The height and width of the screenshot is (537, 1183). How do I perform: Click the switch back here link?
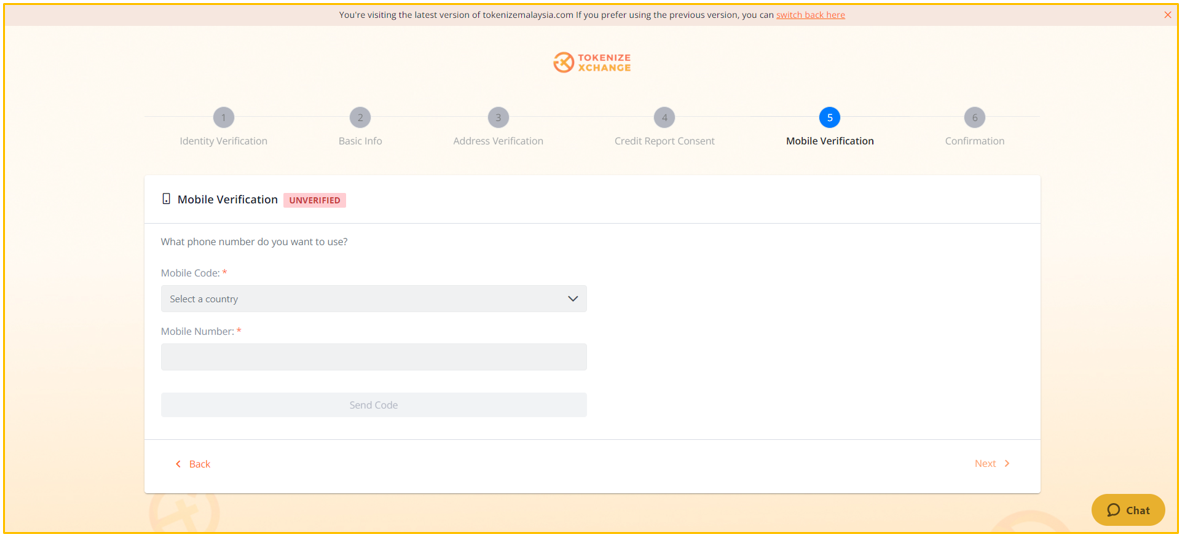tap(810, 14)
